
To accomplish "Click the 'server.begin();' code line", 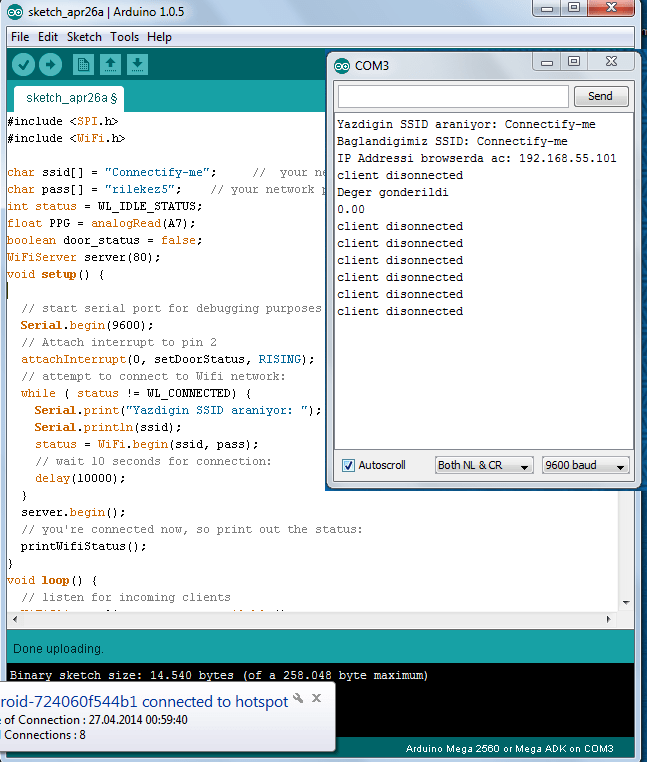I will [x=73, y=512].
